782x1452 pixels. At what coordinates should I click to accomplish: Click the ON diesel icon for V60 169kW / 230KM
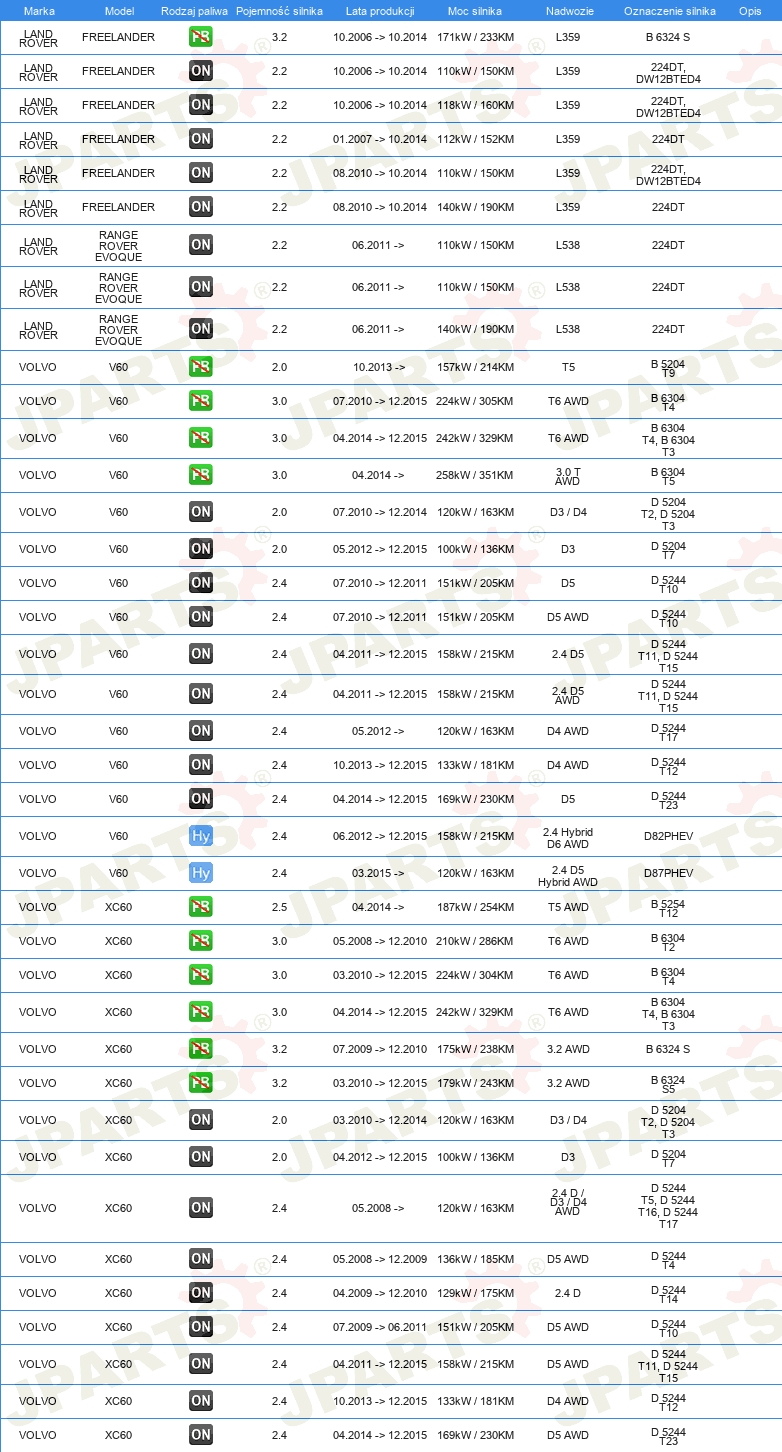click(201, 799)
